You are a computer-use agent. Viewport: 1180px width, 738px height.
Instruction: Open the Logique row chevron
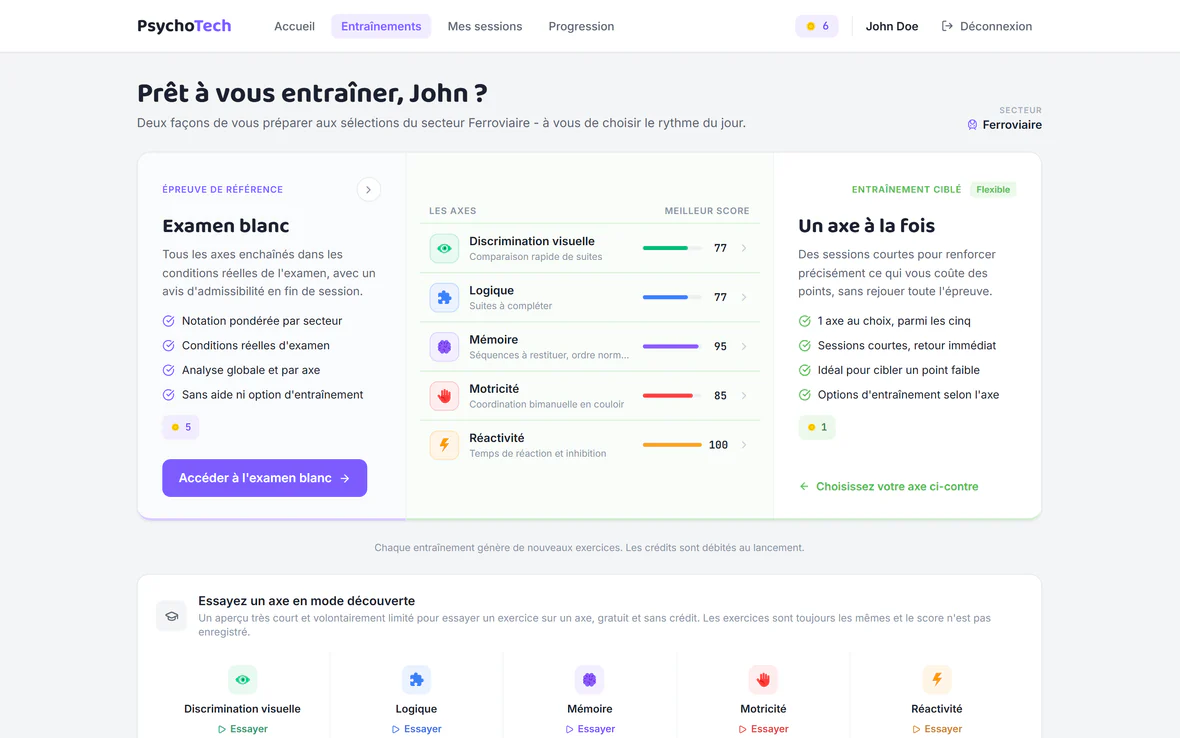(x=744, y=297)
